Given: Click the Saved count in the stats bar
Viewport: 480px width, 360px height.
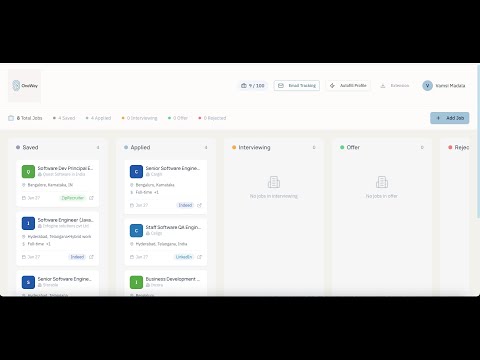Looking at the screenshot, I should coord(64,118).
